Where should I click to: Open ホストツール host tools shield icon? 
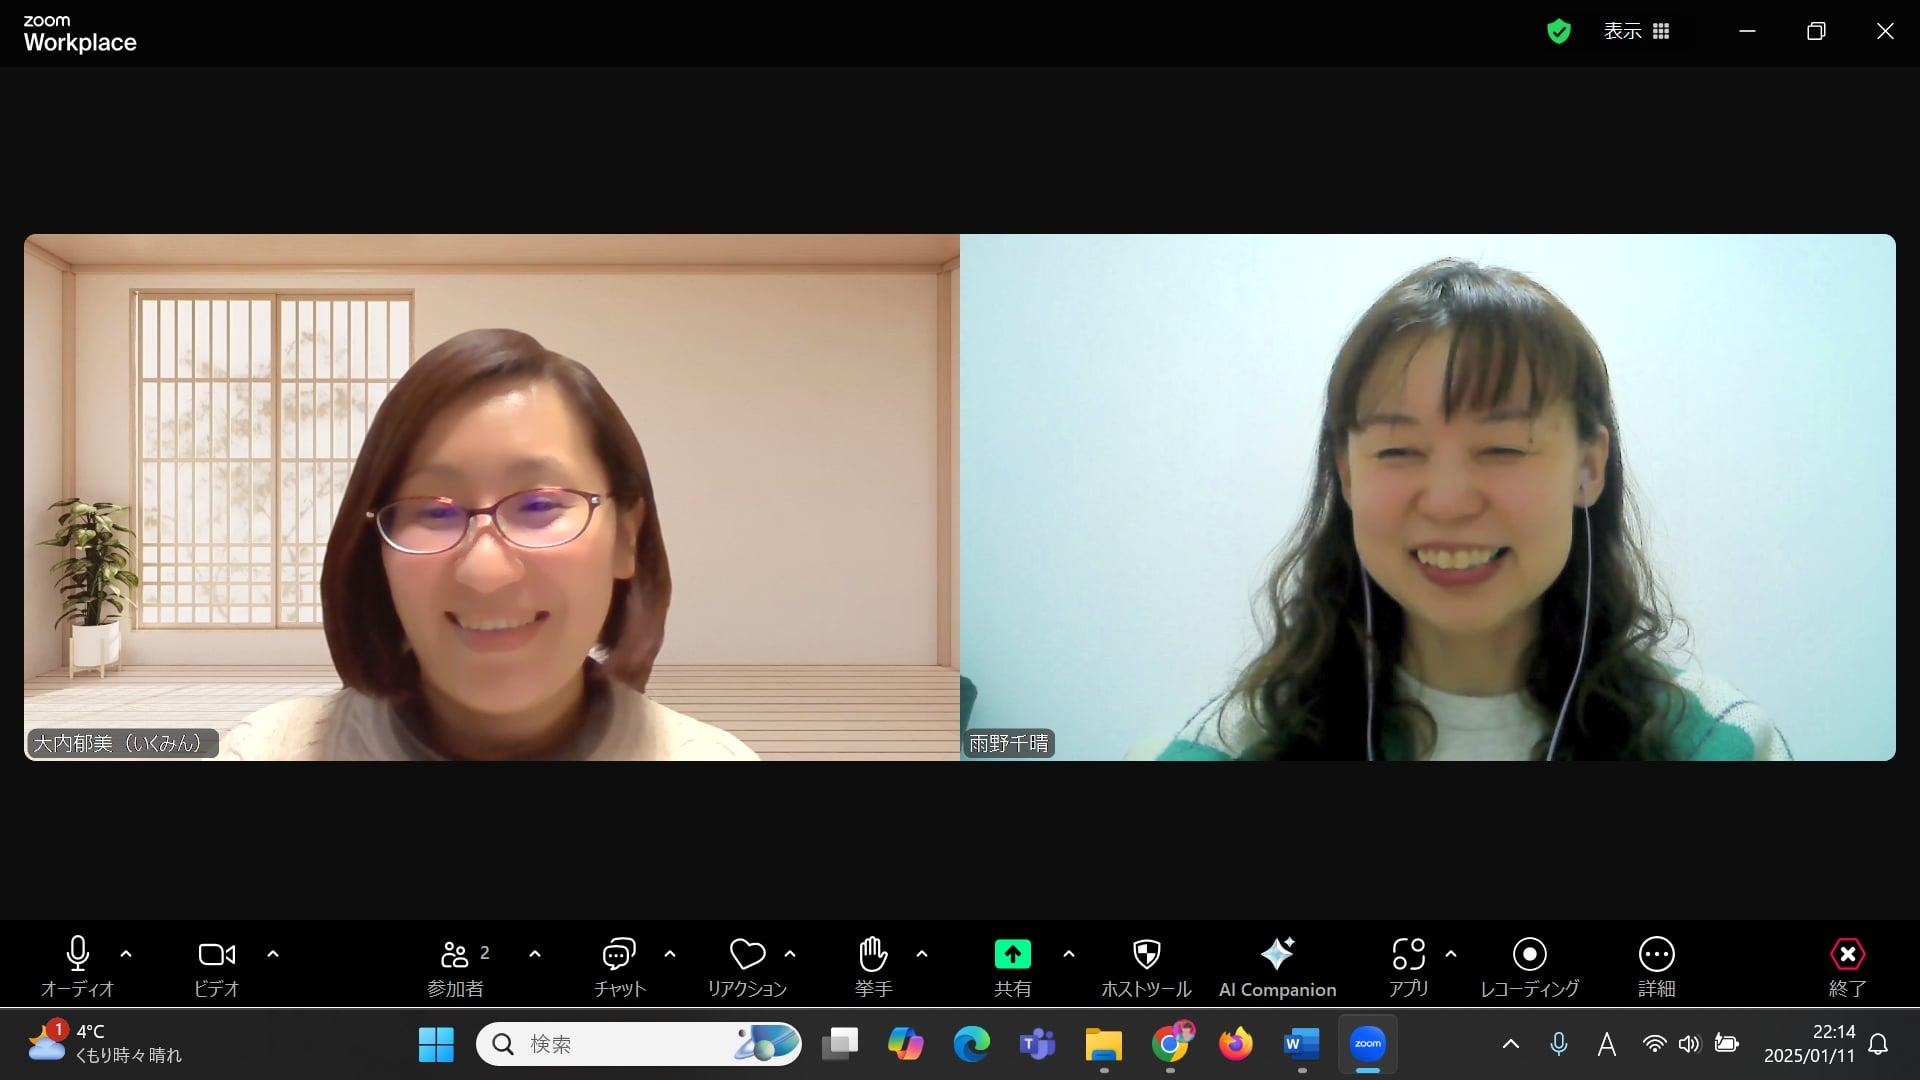[1146, 955]
